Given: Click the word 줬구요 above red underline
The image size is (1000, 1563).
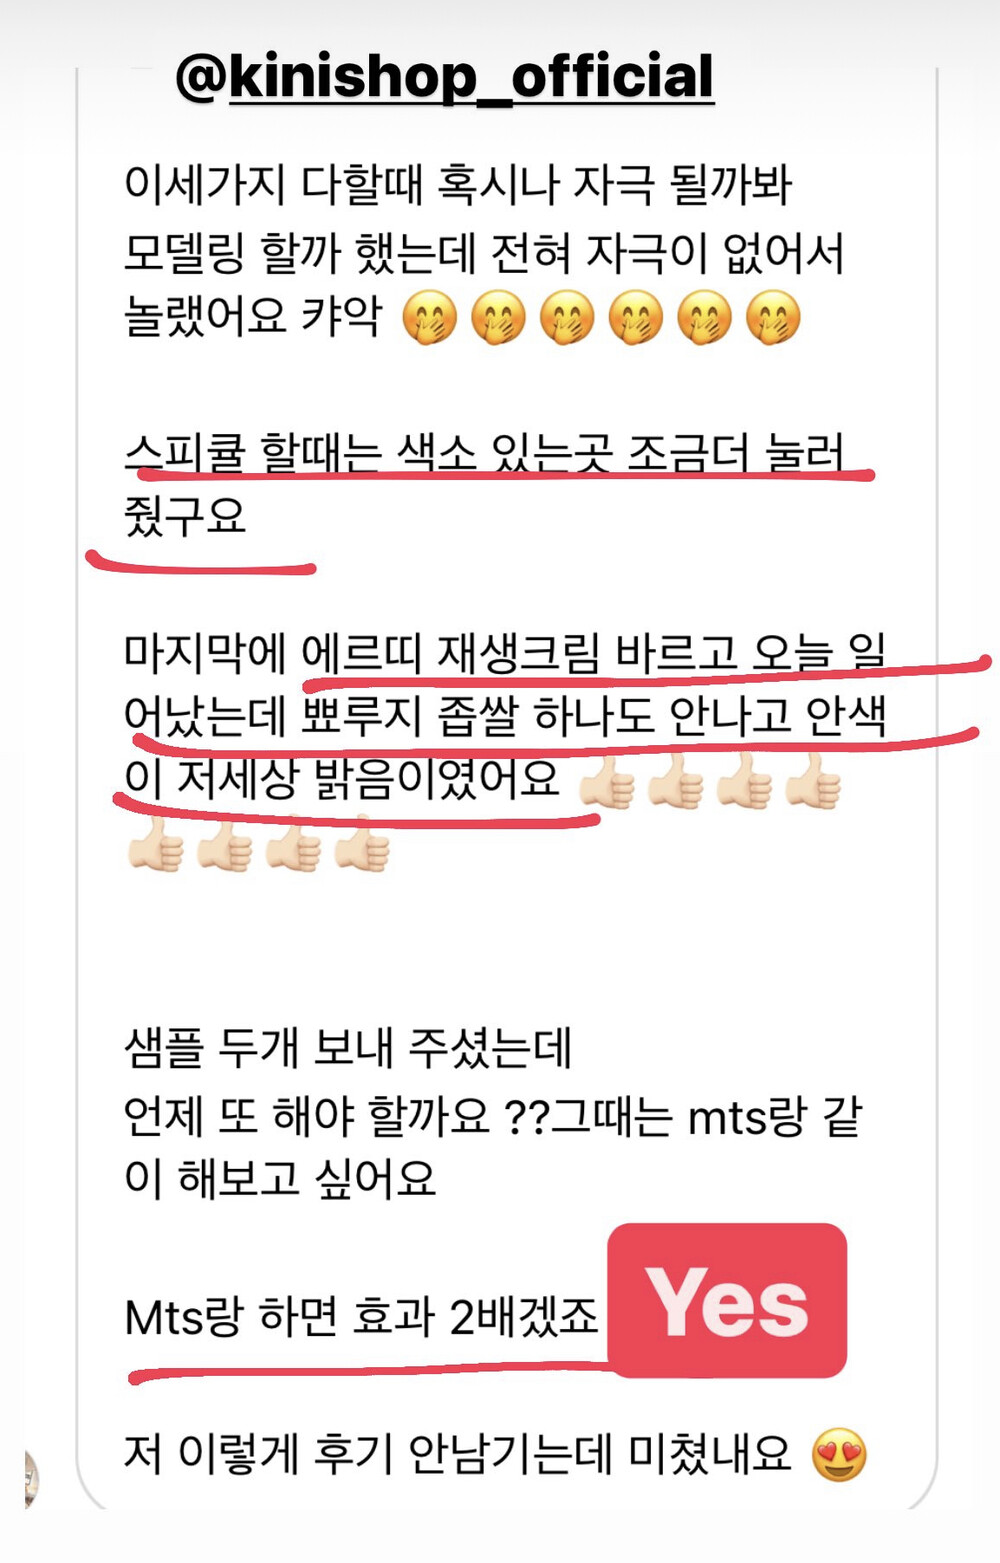Looking at the screenshot, I should coord(185,515).
